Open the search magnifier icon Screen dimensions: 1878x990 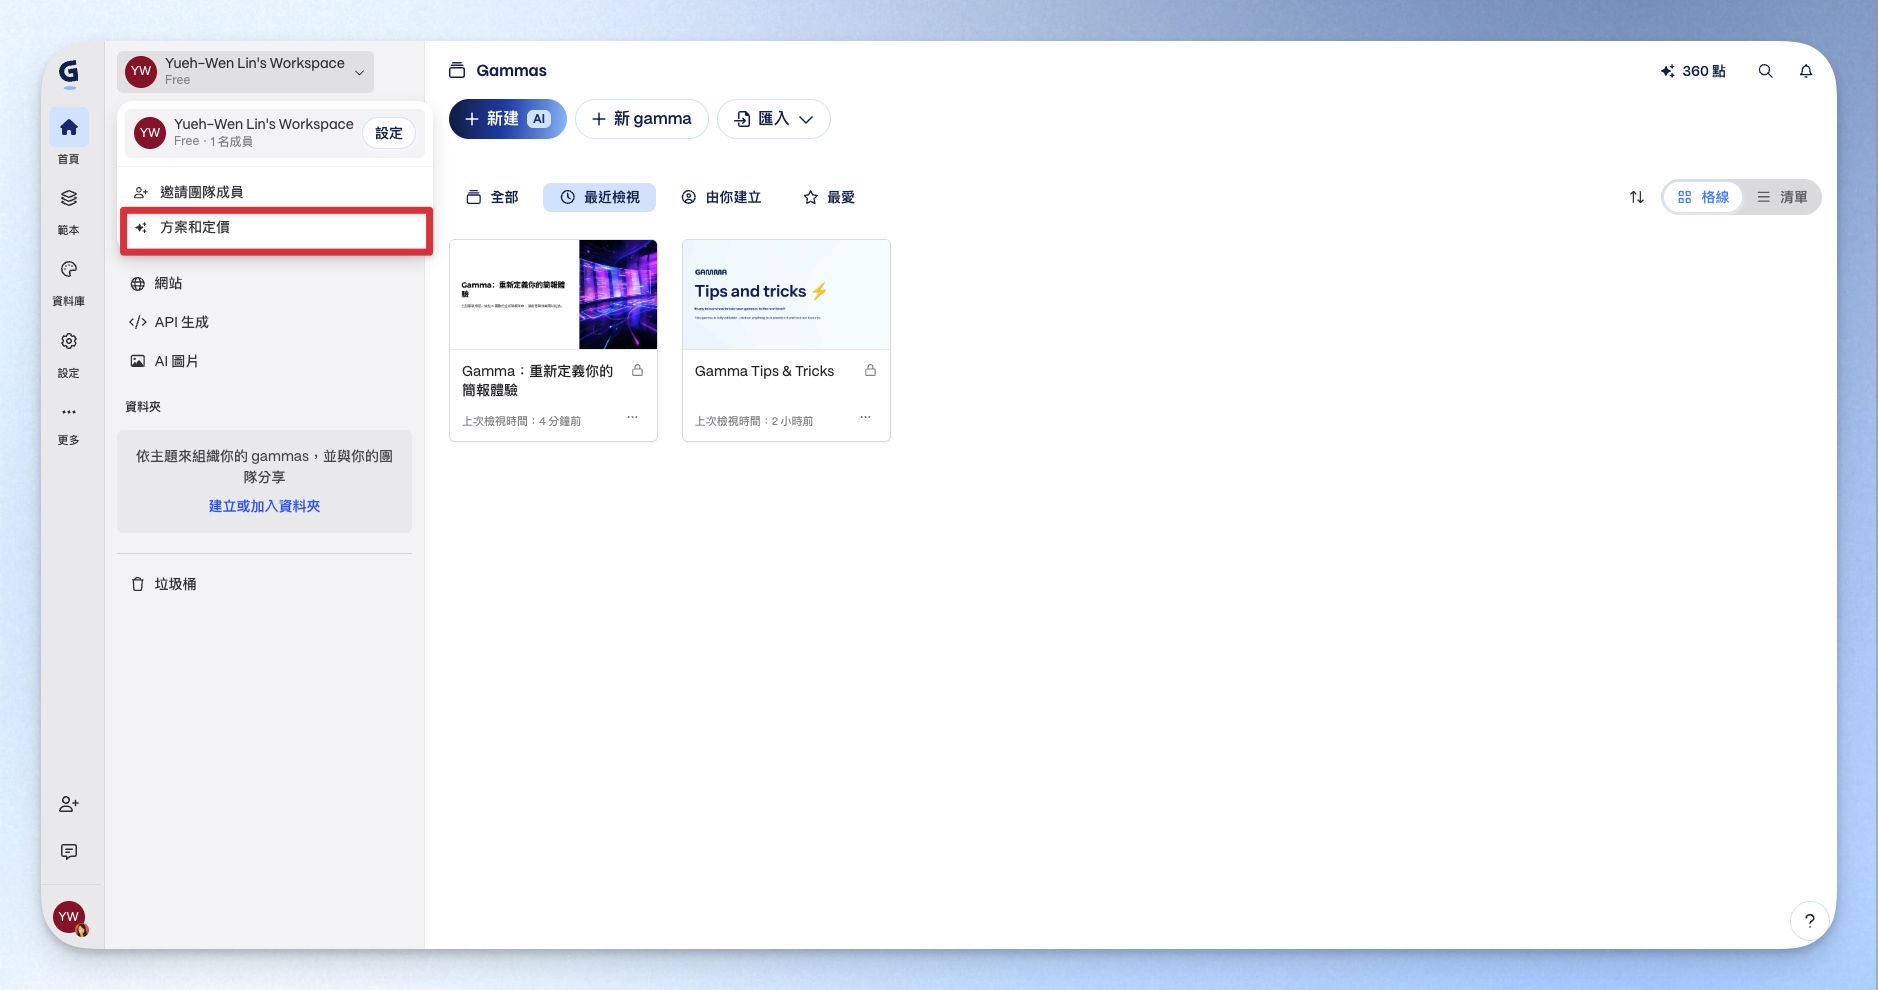coord(1765,71)
